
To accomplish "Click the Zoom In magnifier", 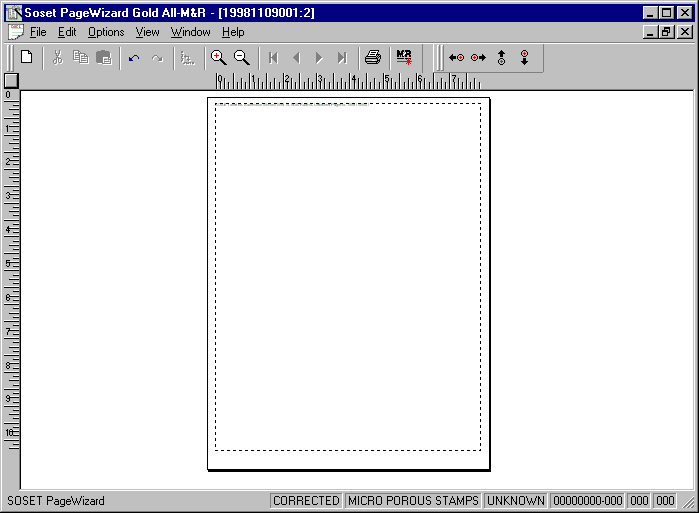I will pyautogui.click(x=219, y=58).
